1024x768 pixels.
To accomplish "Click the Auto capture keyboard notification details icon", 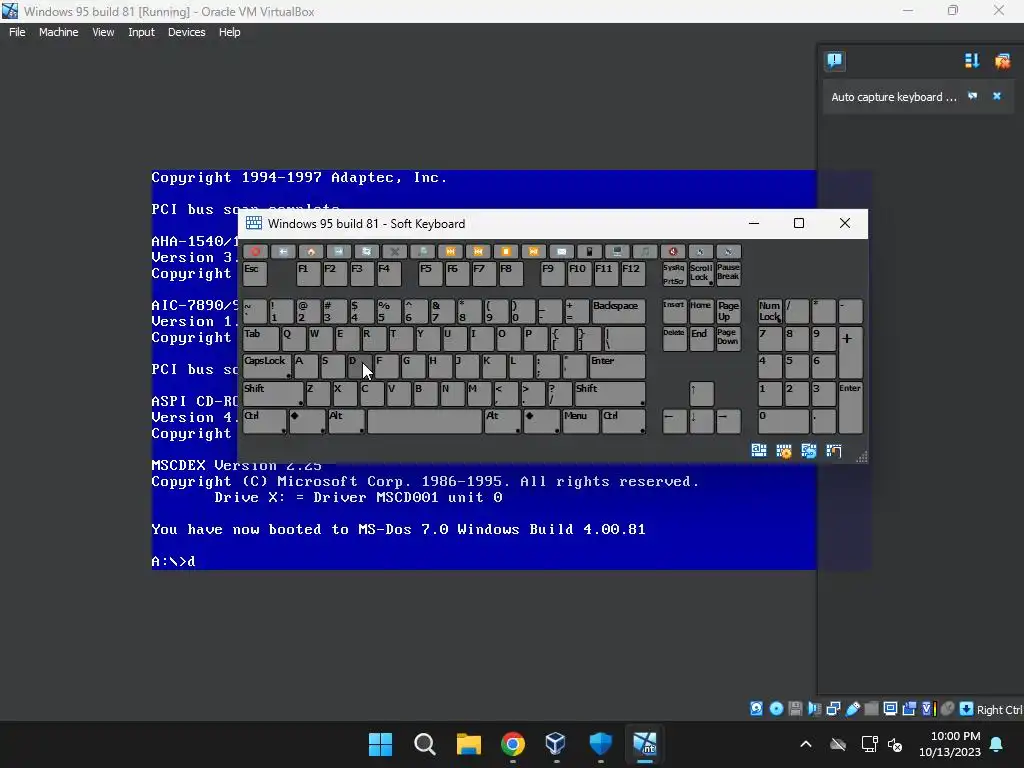I will tap(972, 96).
